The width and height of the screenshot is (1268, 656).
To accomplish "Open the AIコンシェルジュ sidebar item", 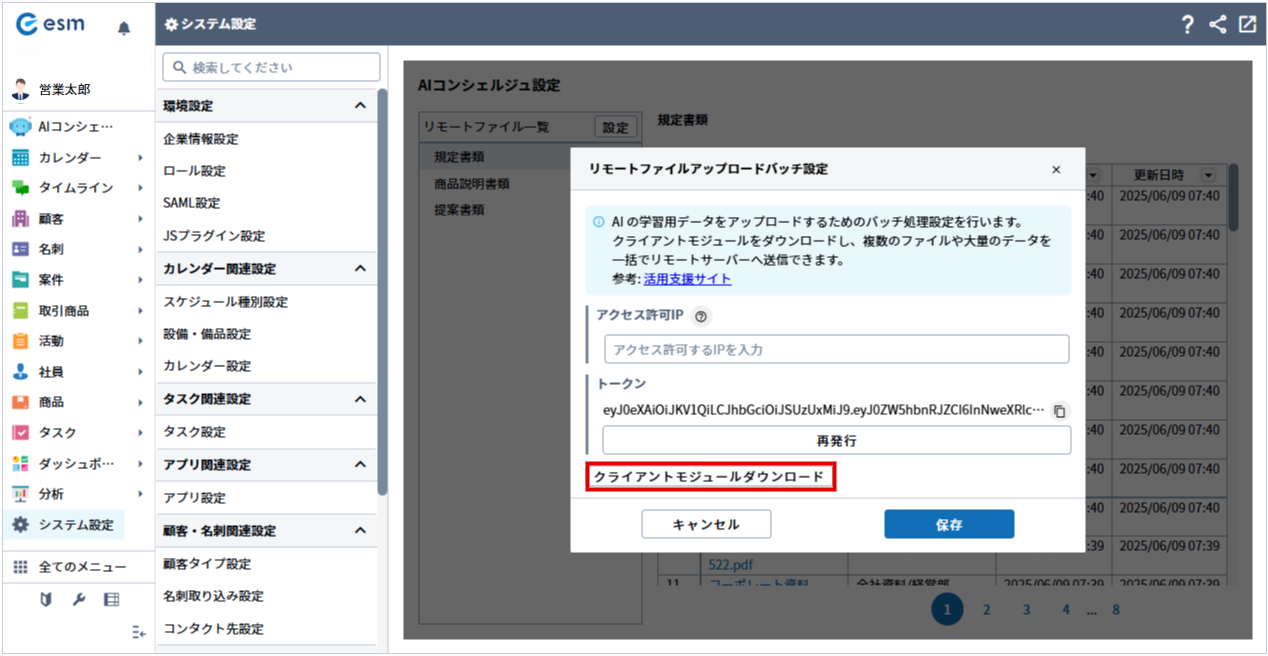I will (x=75, y=127).
